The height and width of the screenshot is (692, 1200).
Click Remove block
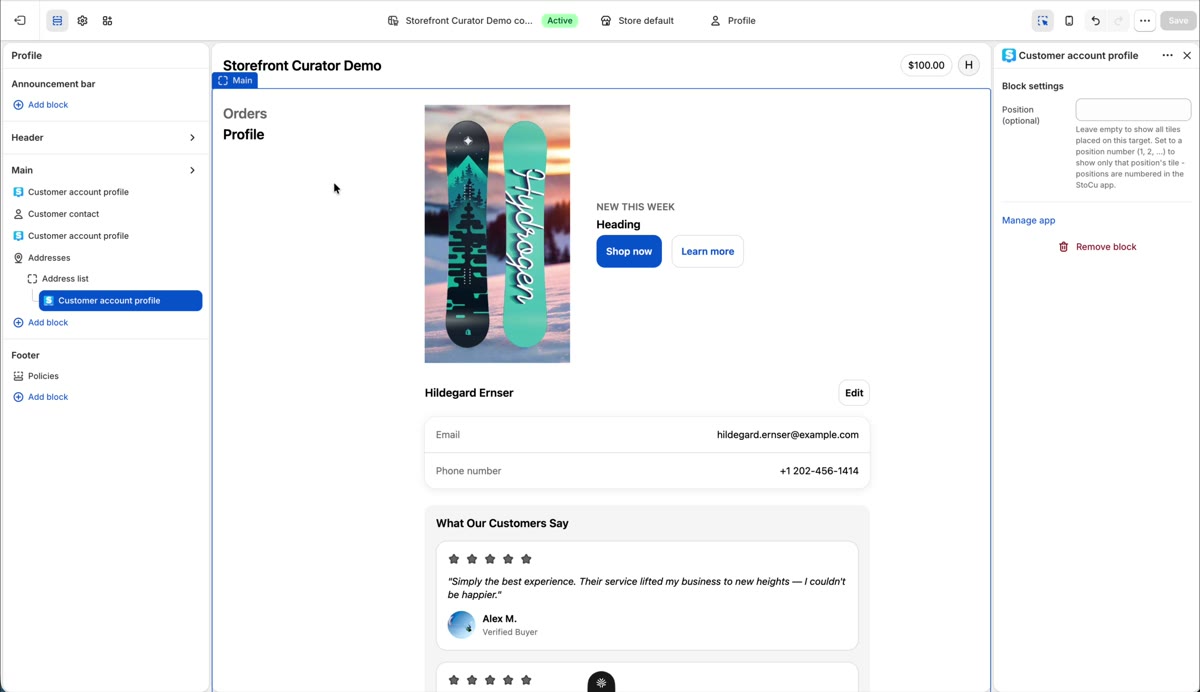pyautogui.click(x=1098, y=247)
